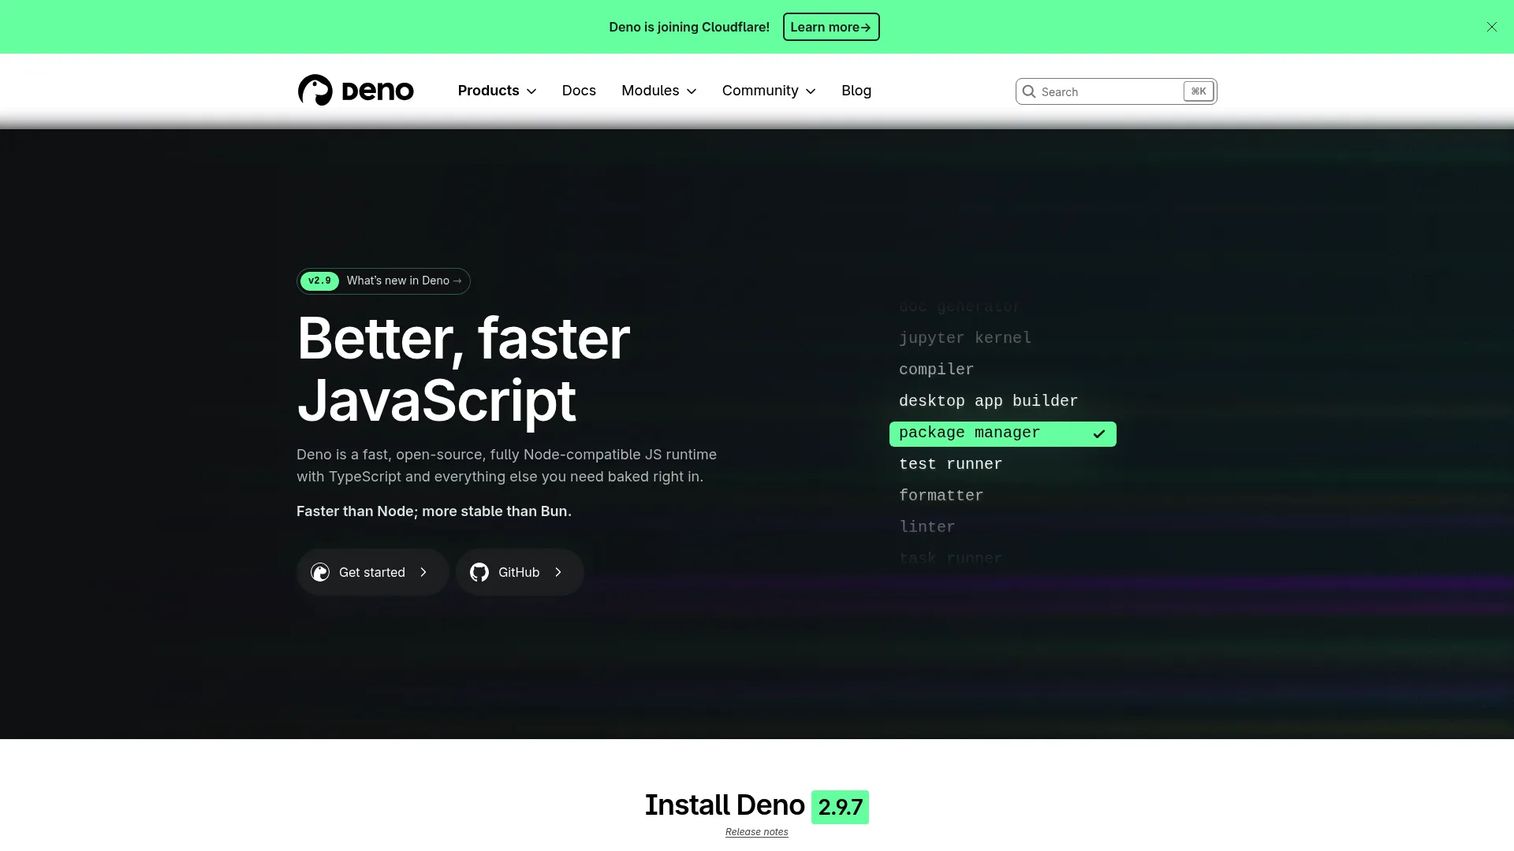The image size is (1514, 851).
Task: Select the package manager list item
Action: click(x=1002, y=433)
